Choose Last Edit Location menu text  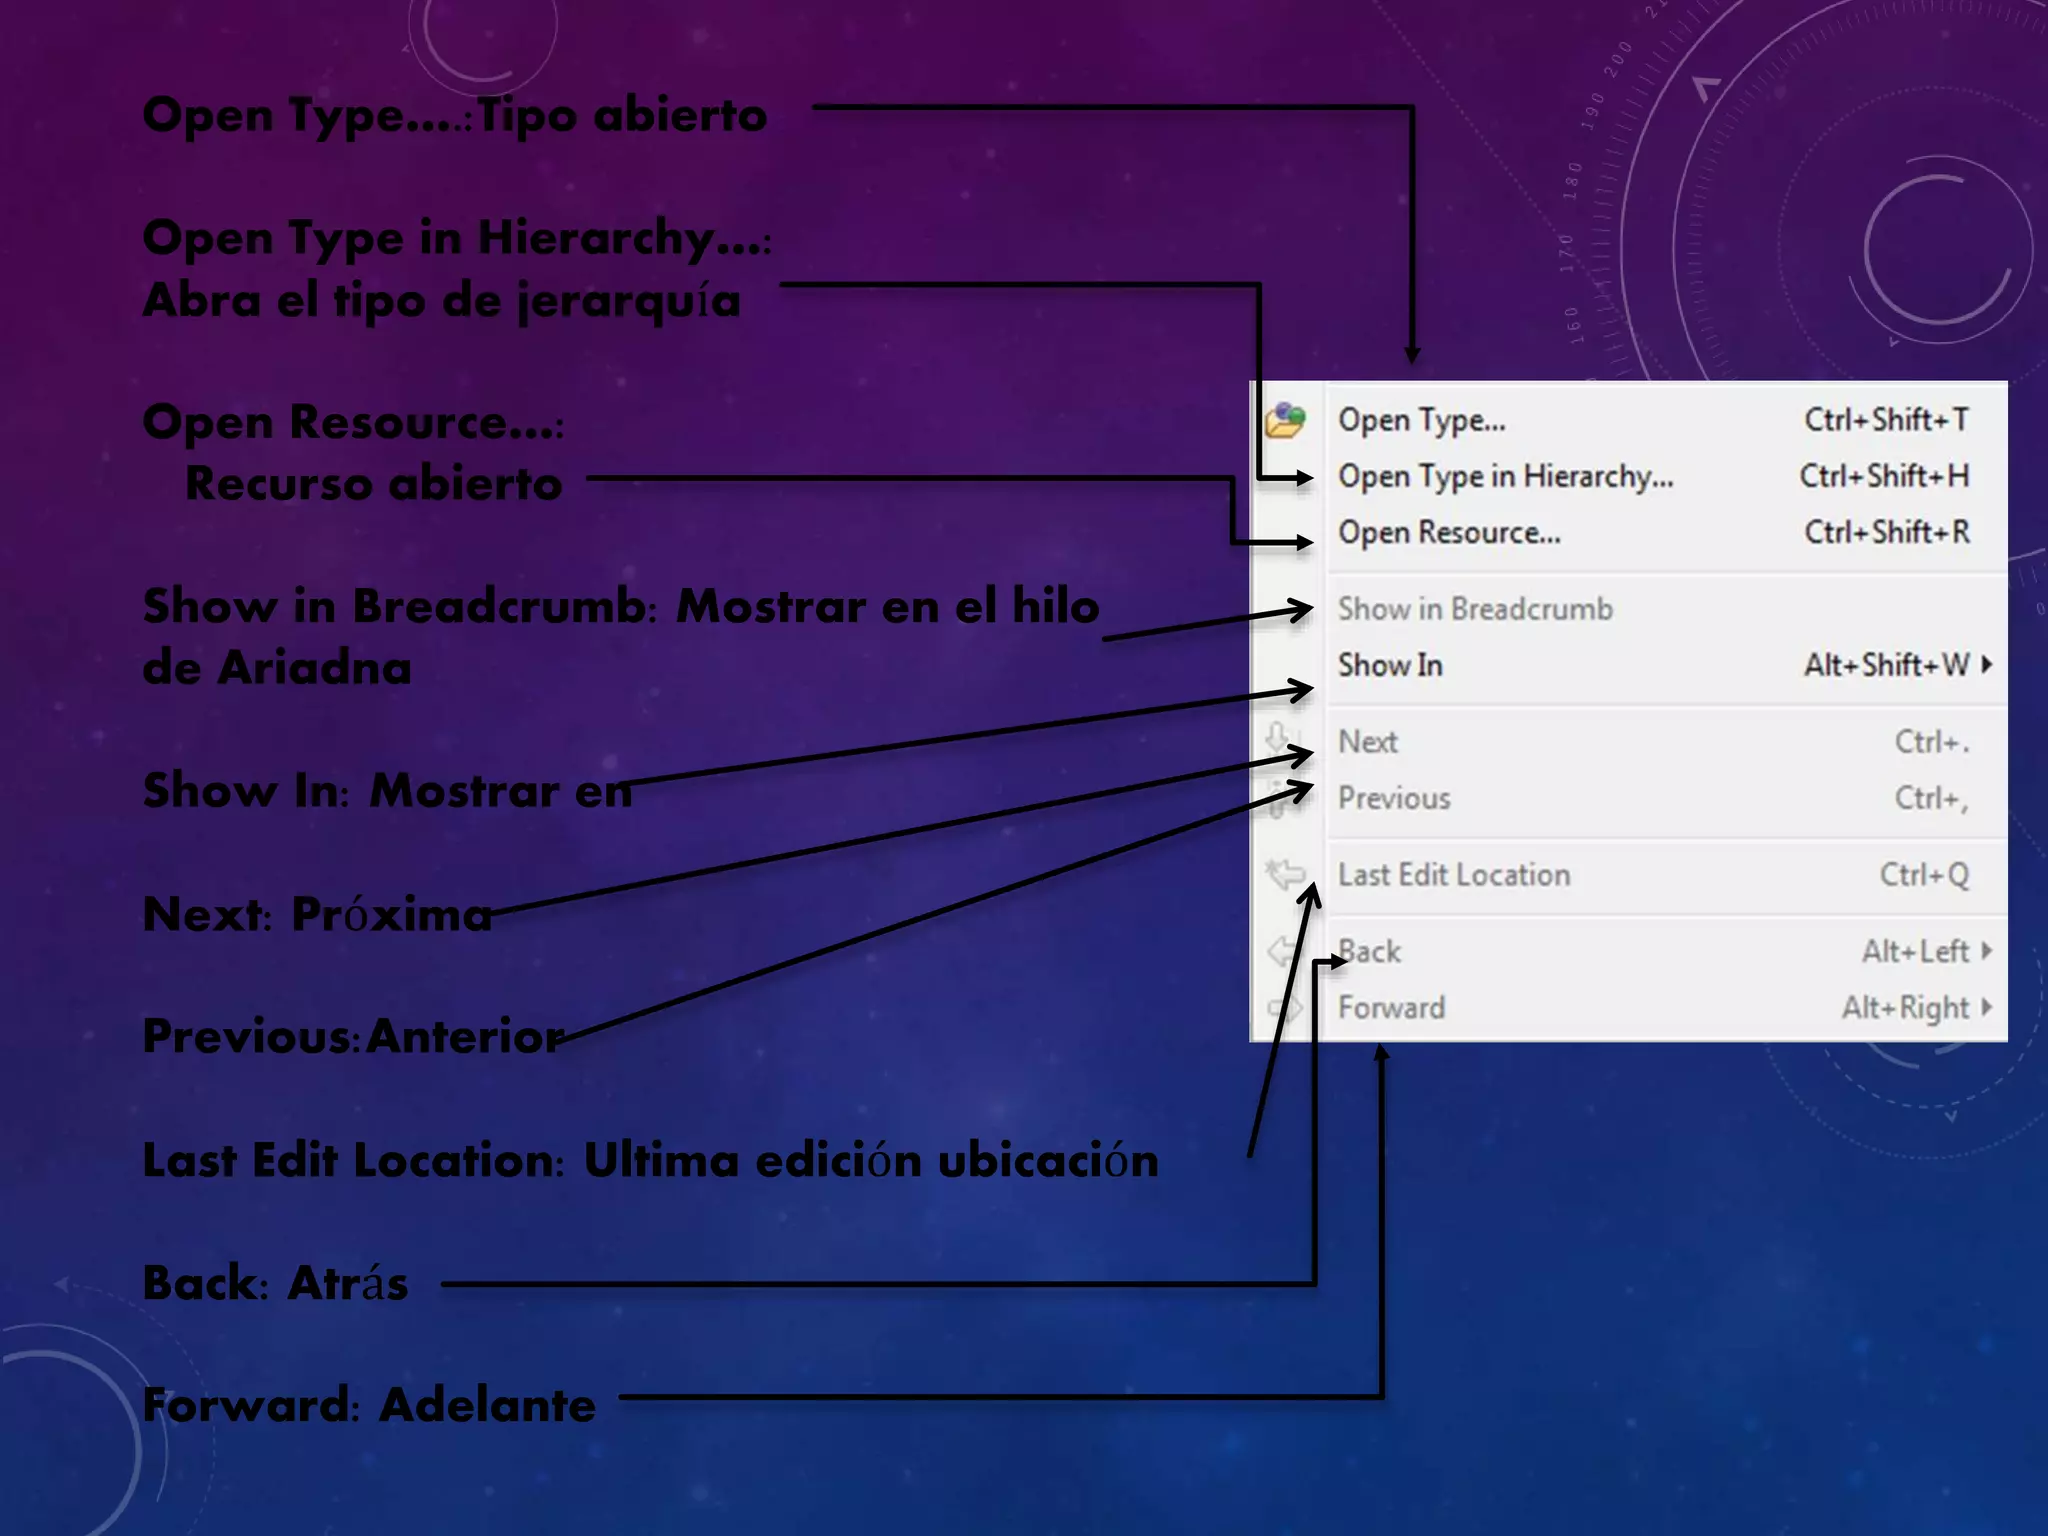coord(1454,875)
